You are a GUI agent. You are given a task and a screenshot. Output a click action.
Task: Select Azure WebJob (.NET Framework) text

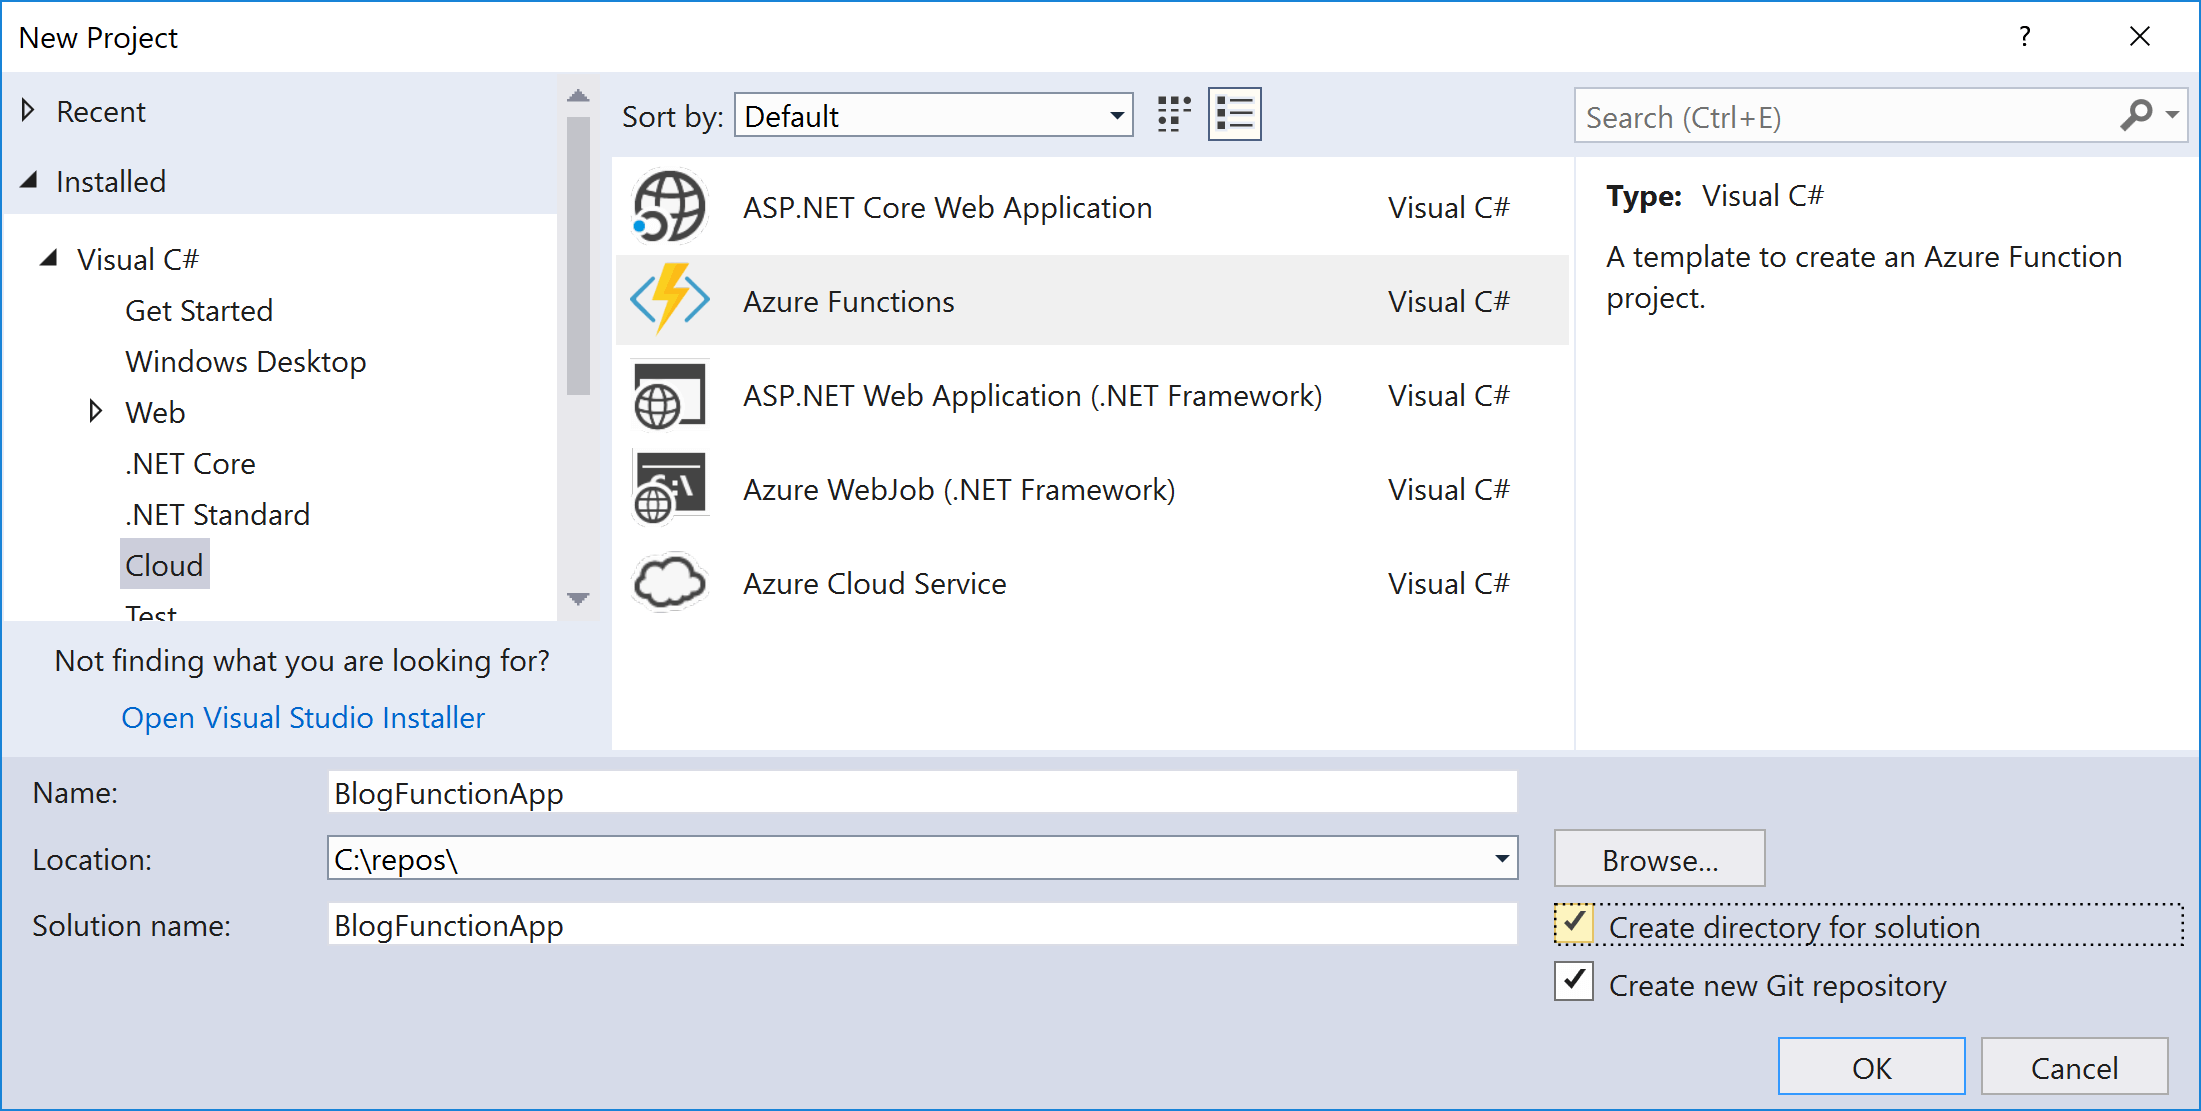coord(959,489)
